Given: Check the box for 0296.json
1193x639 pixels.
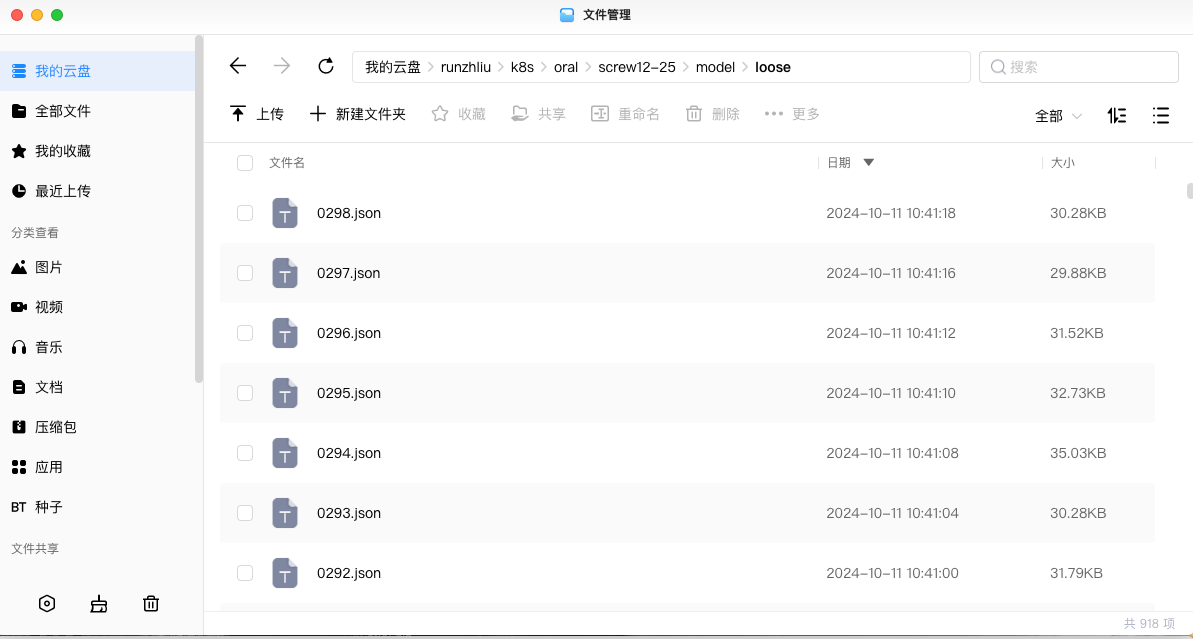Looking at the screenshot, I should coord(245,333).
